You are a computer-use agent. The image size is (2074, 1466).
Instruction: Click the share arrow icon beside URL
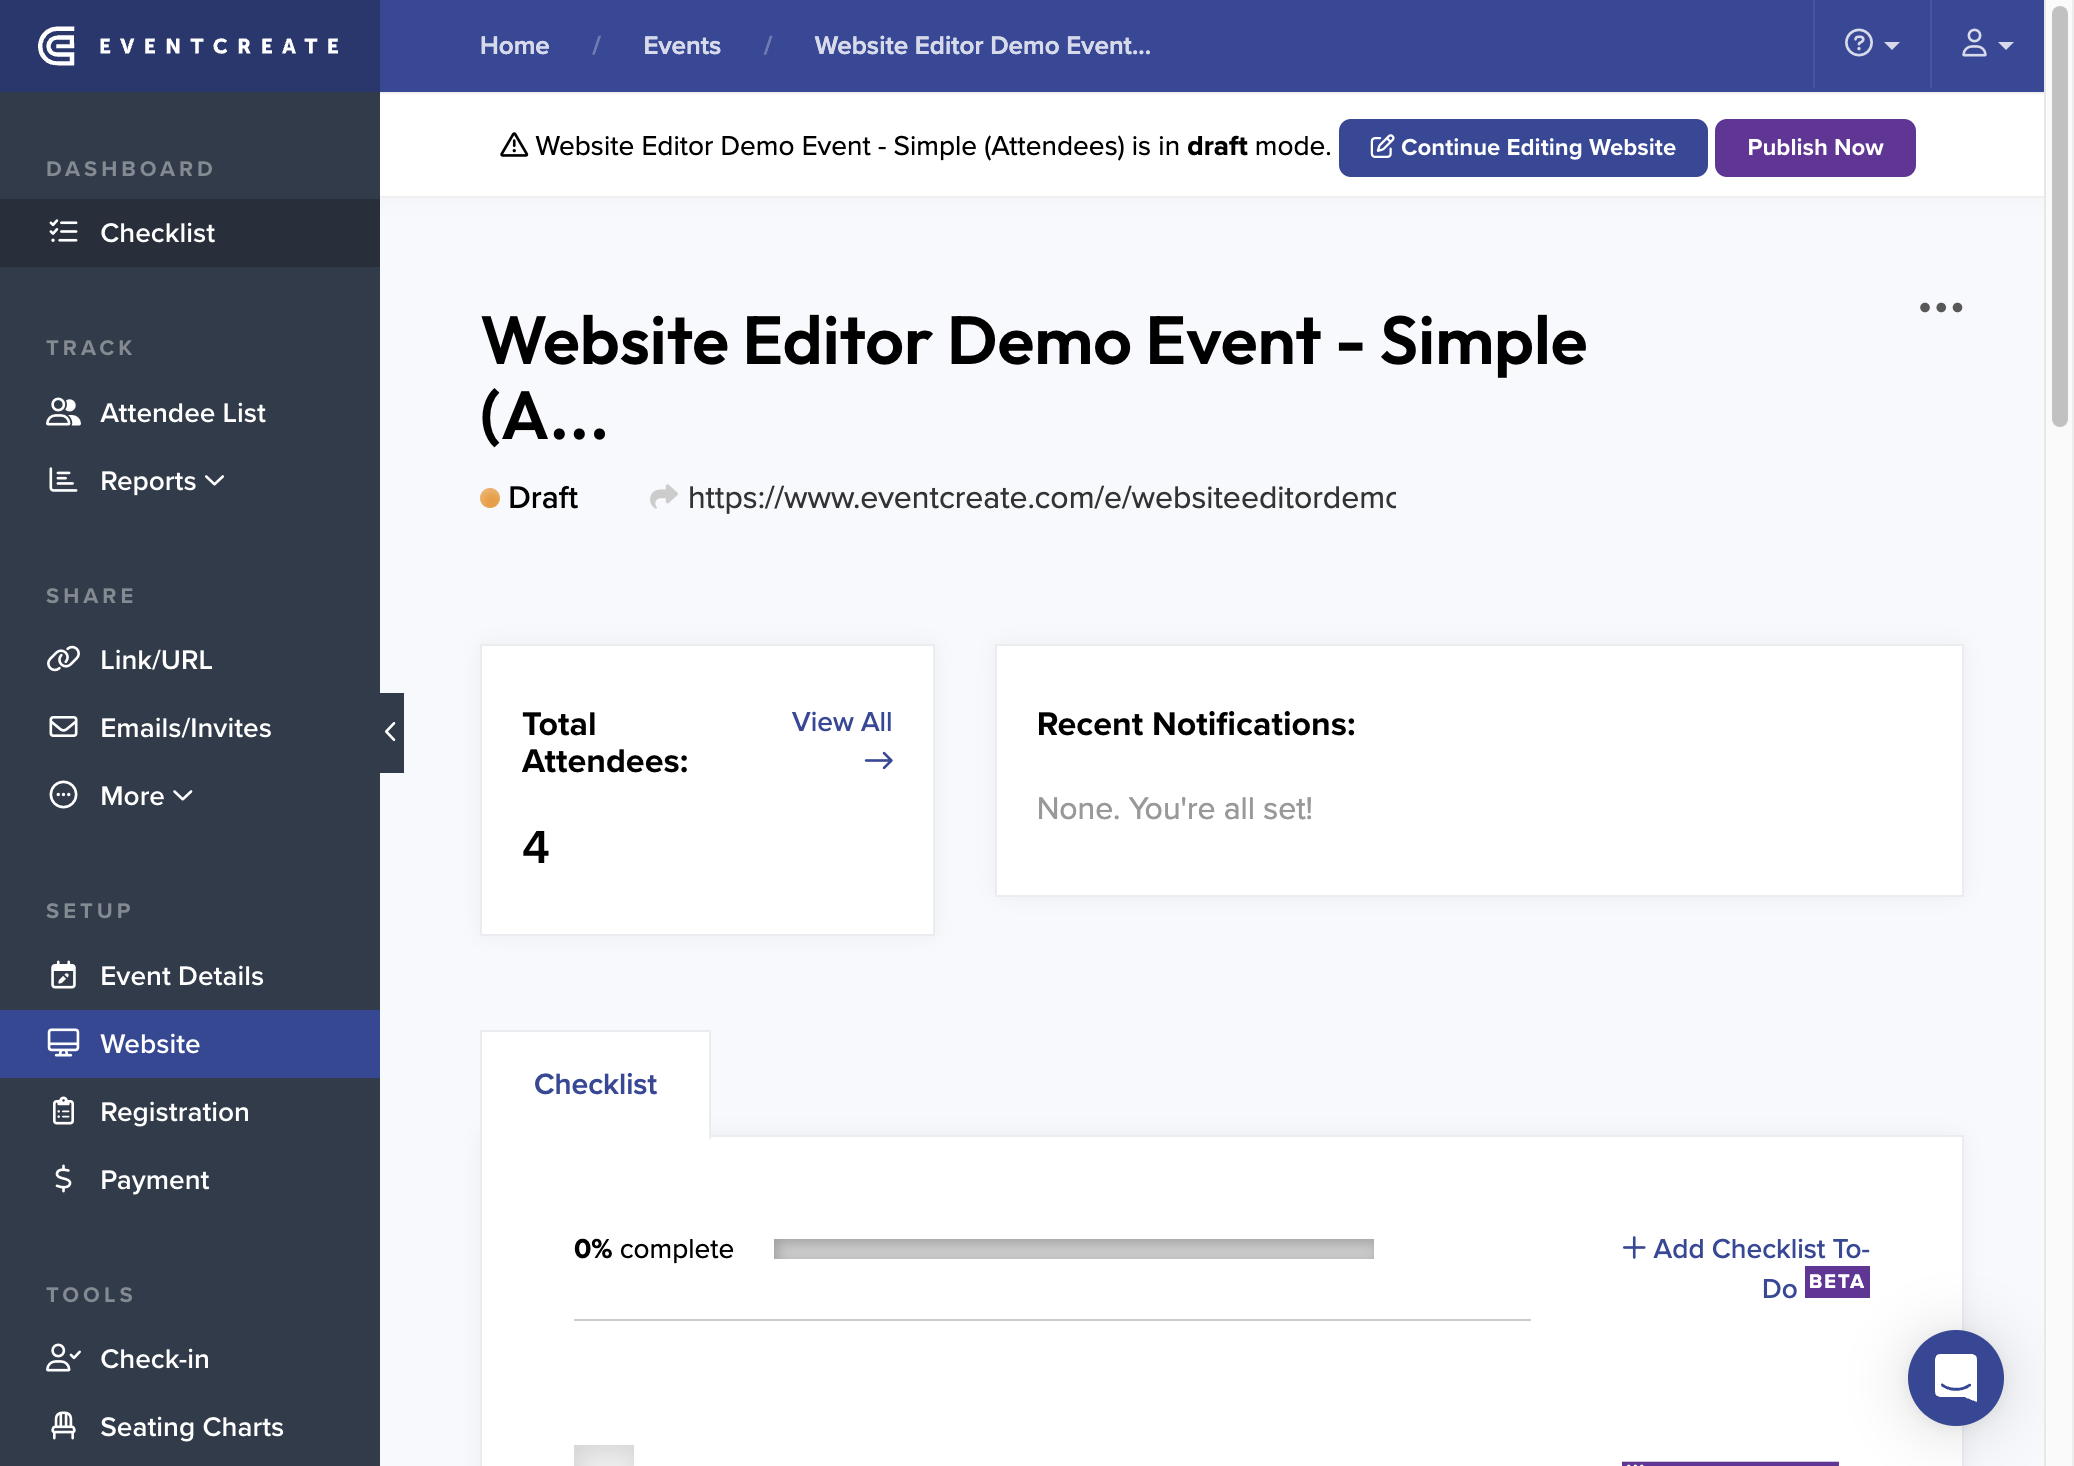tap(663, 497)
